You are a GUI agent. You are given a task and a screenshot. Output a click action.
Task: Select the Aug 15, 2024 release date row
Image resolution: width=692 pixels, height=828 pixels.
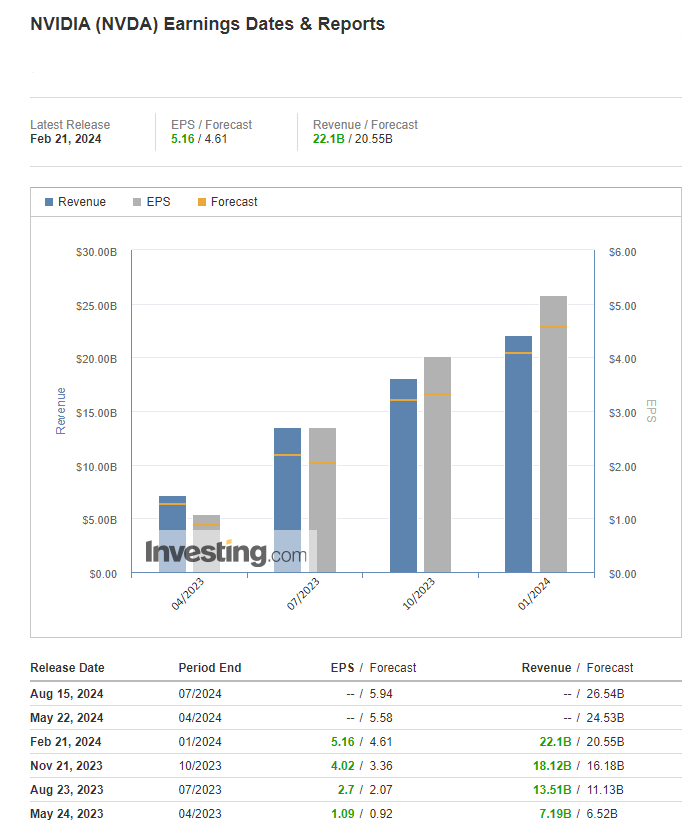click(x=67, y=694)
